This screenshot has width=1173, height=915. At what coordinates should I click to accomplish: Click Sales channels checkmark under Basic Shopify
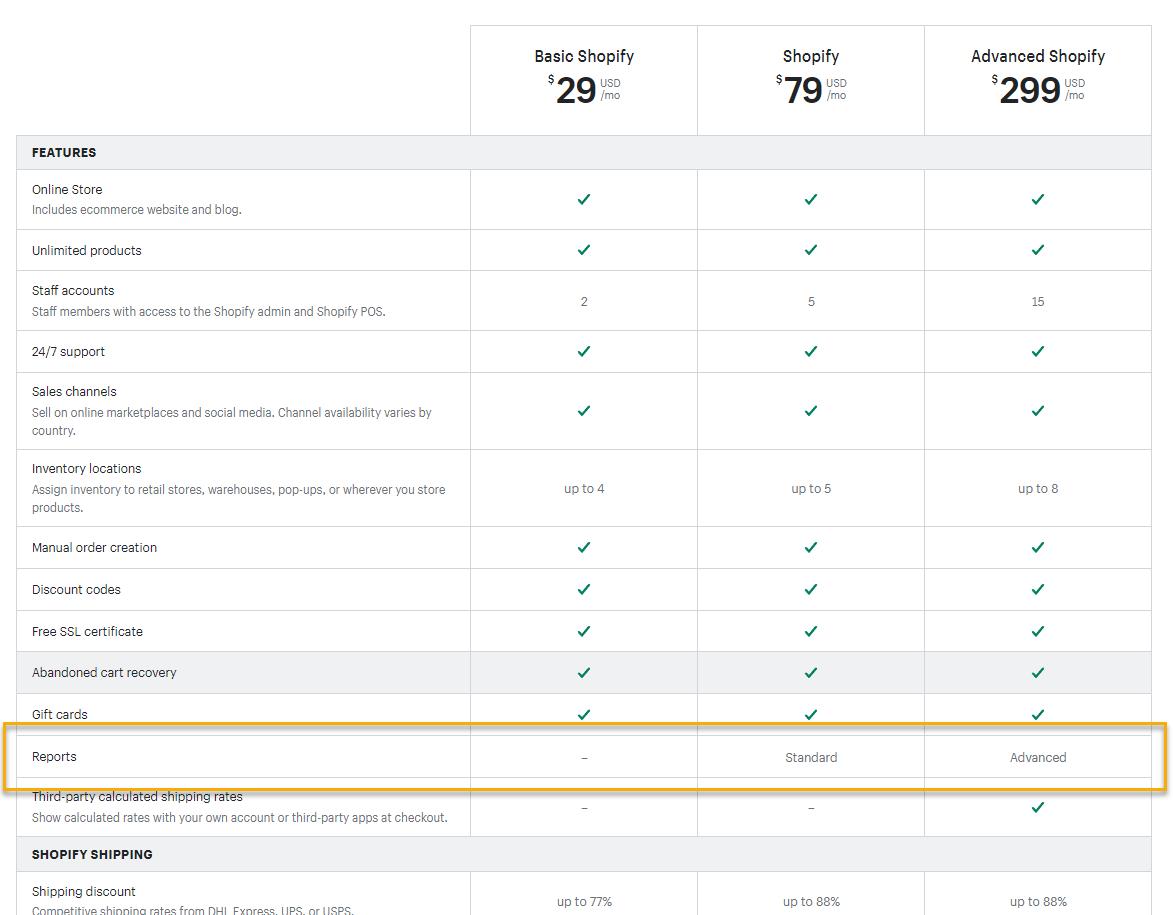tap(584, 411)
